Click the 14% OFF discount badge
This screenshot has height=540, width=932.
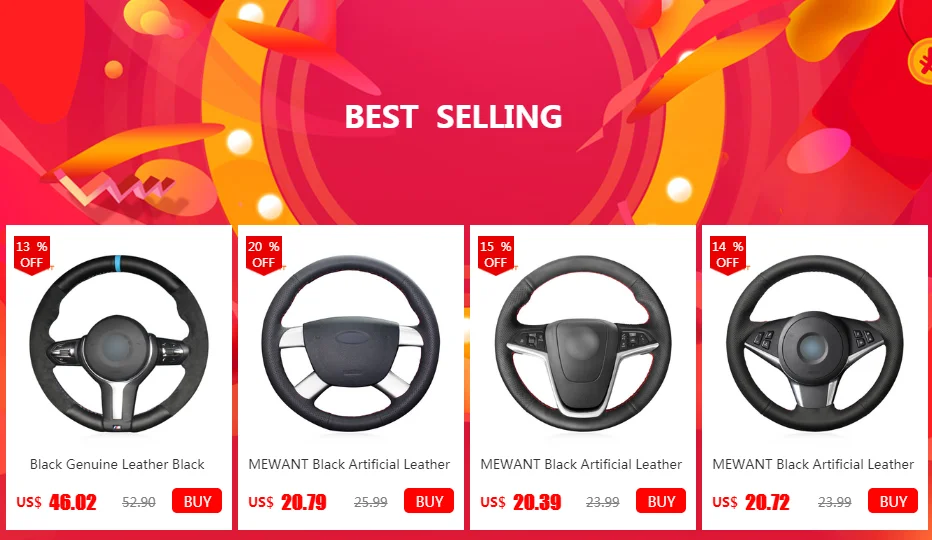[x=728, y=255]
